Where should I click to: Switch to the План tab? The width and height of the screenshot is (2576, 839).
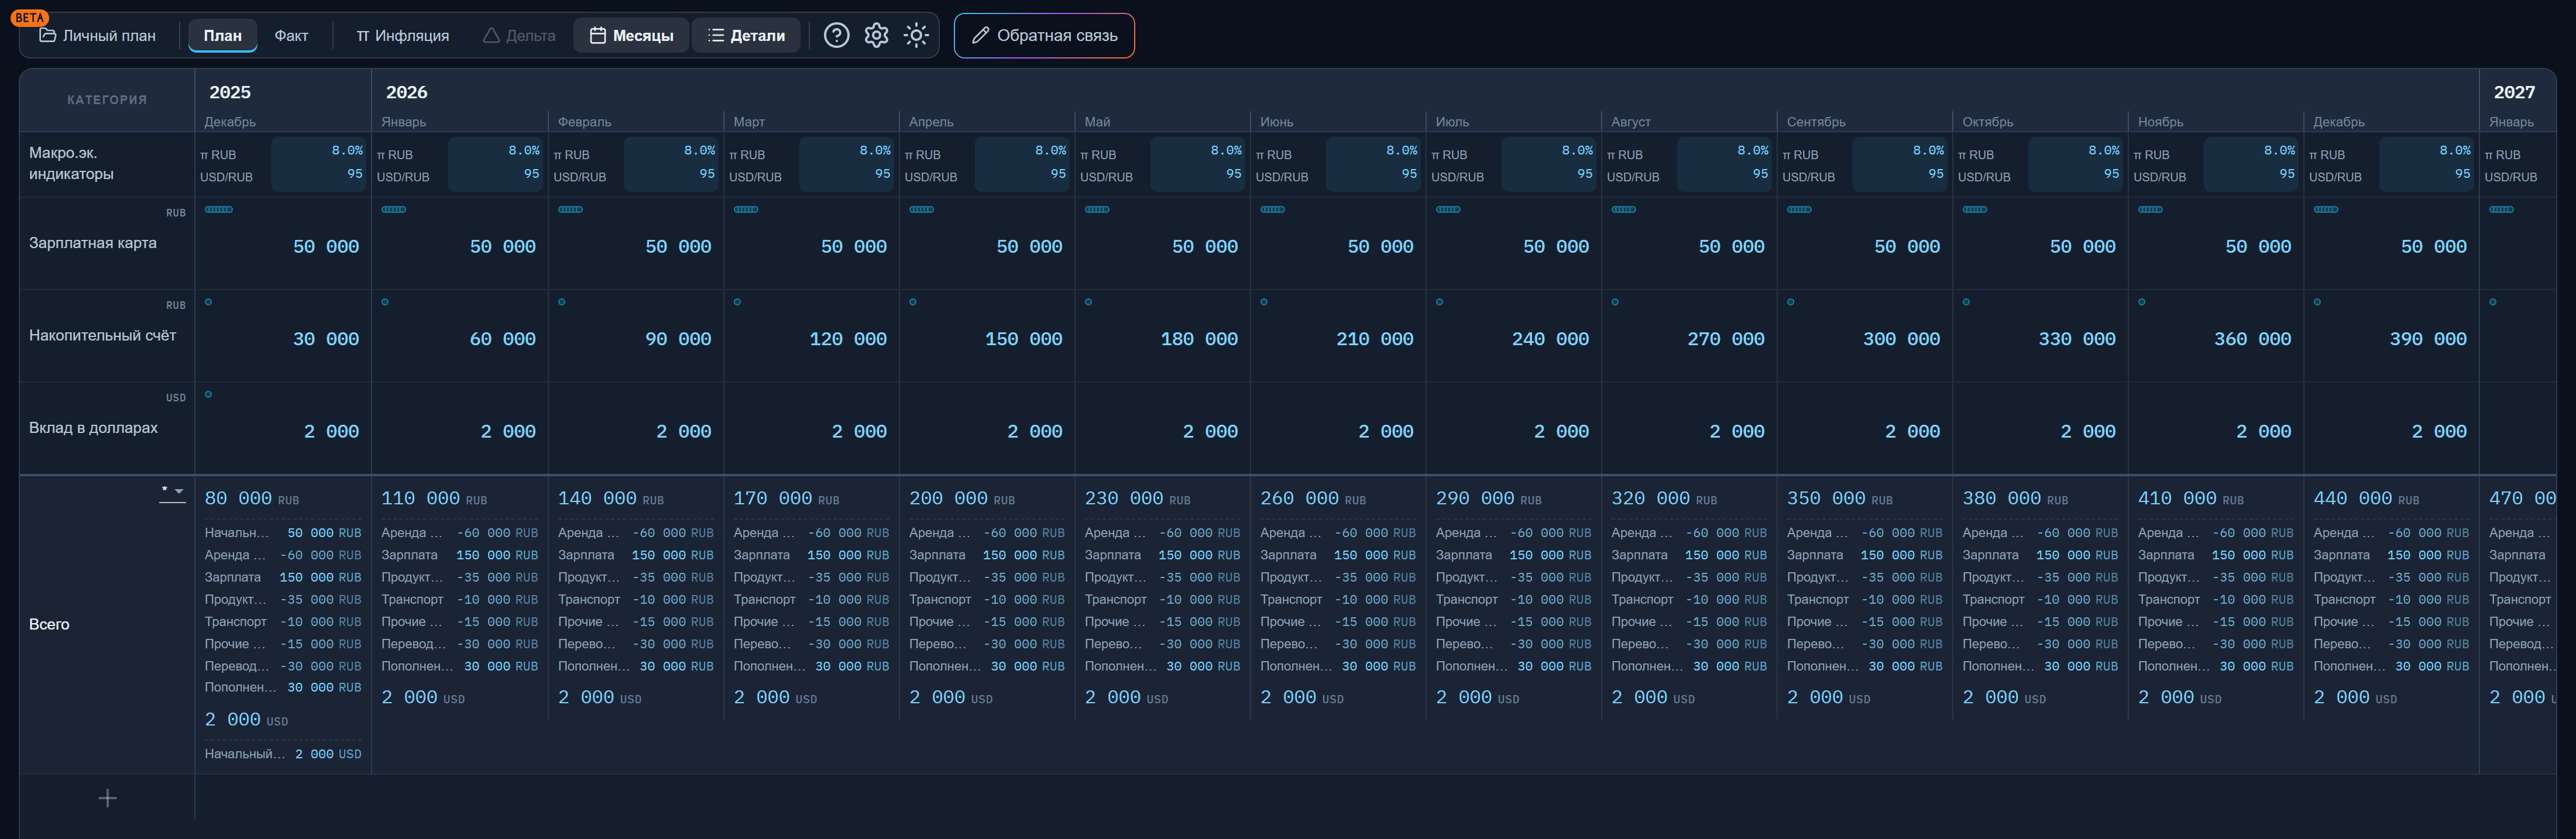[x=222, y=35]
